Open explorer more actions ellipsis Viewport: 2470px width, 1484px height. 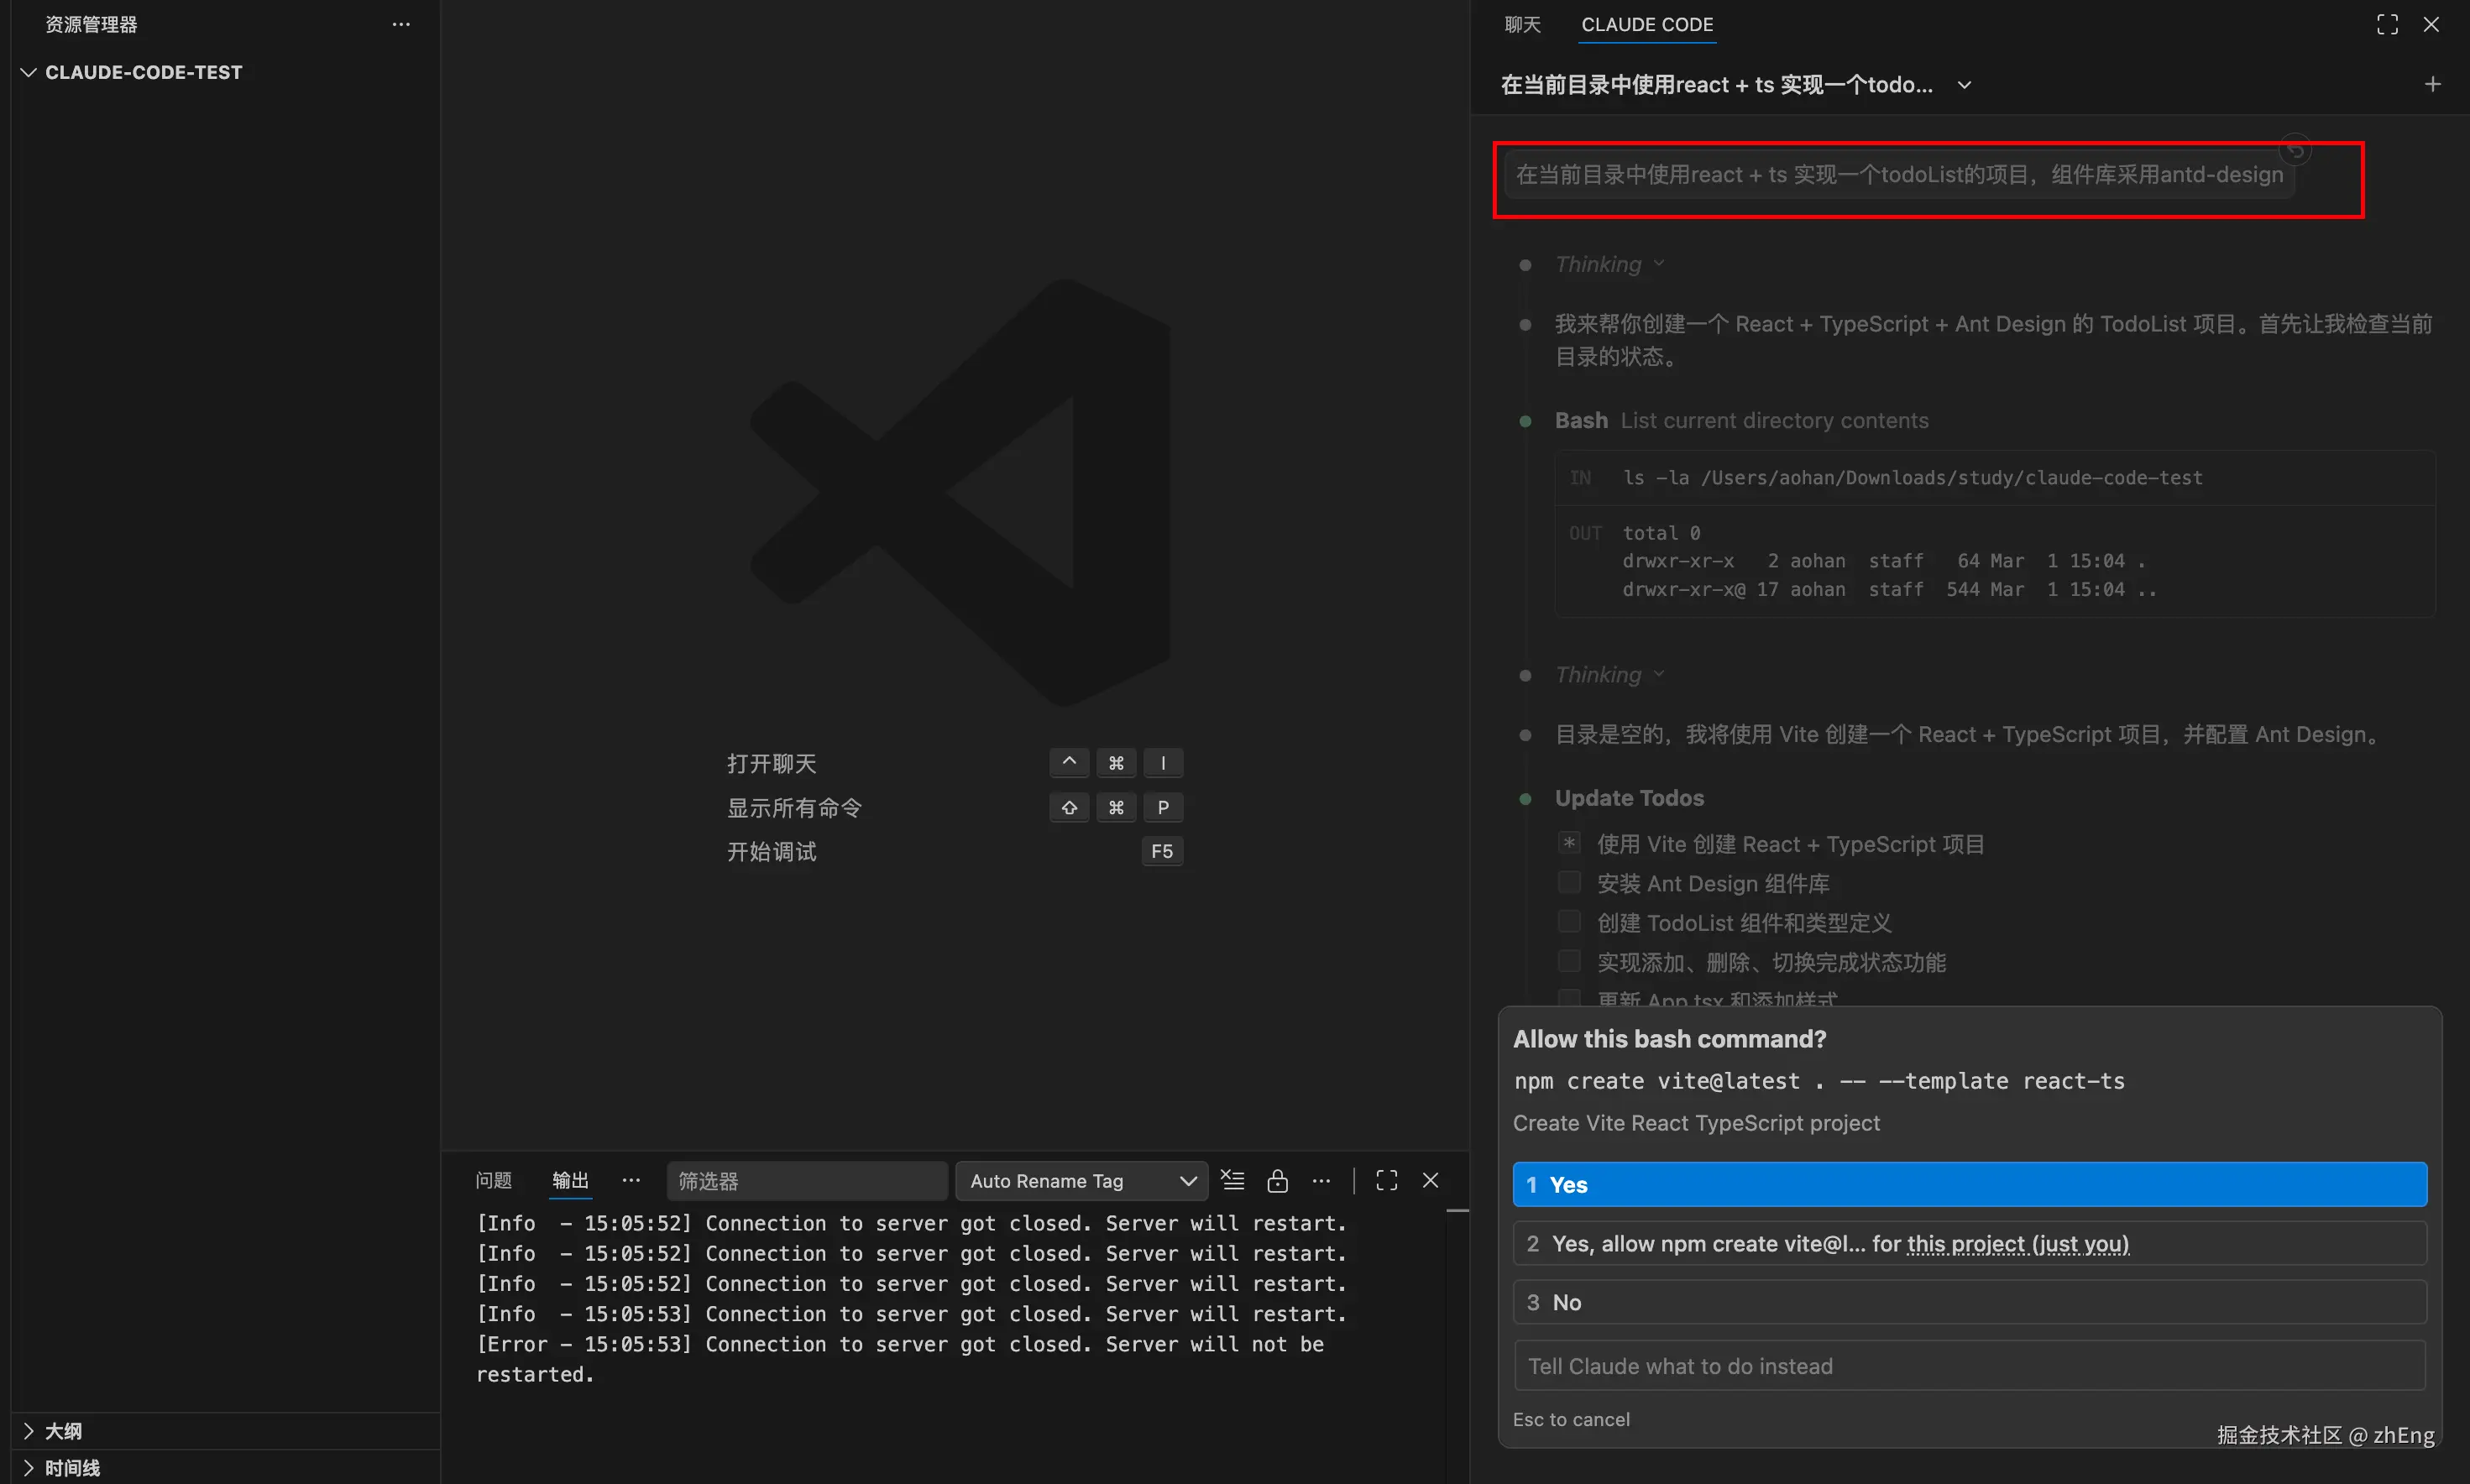(401, 24)
